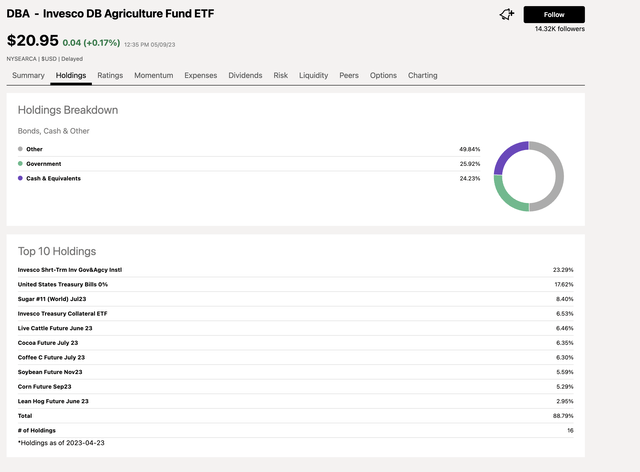The width and height of the screenshot is (640, 472).
Task: Click the $20.95 price
Action: (33, 40)
